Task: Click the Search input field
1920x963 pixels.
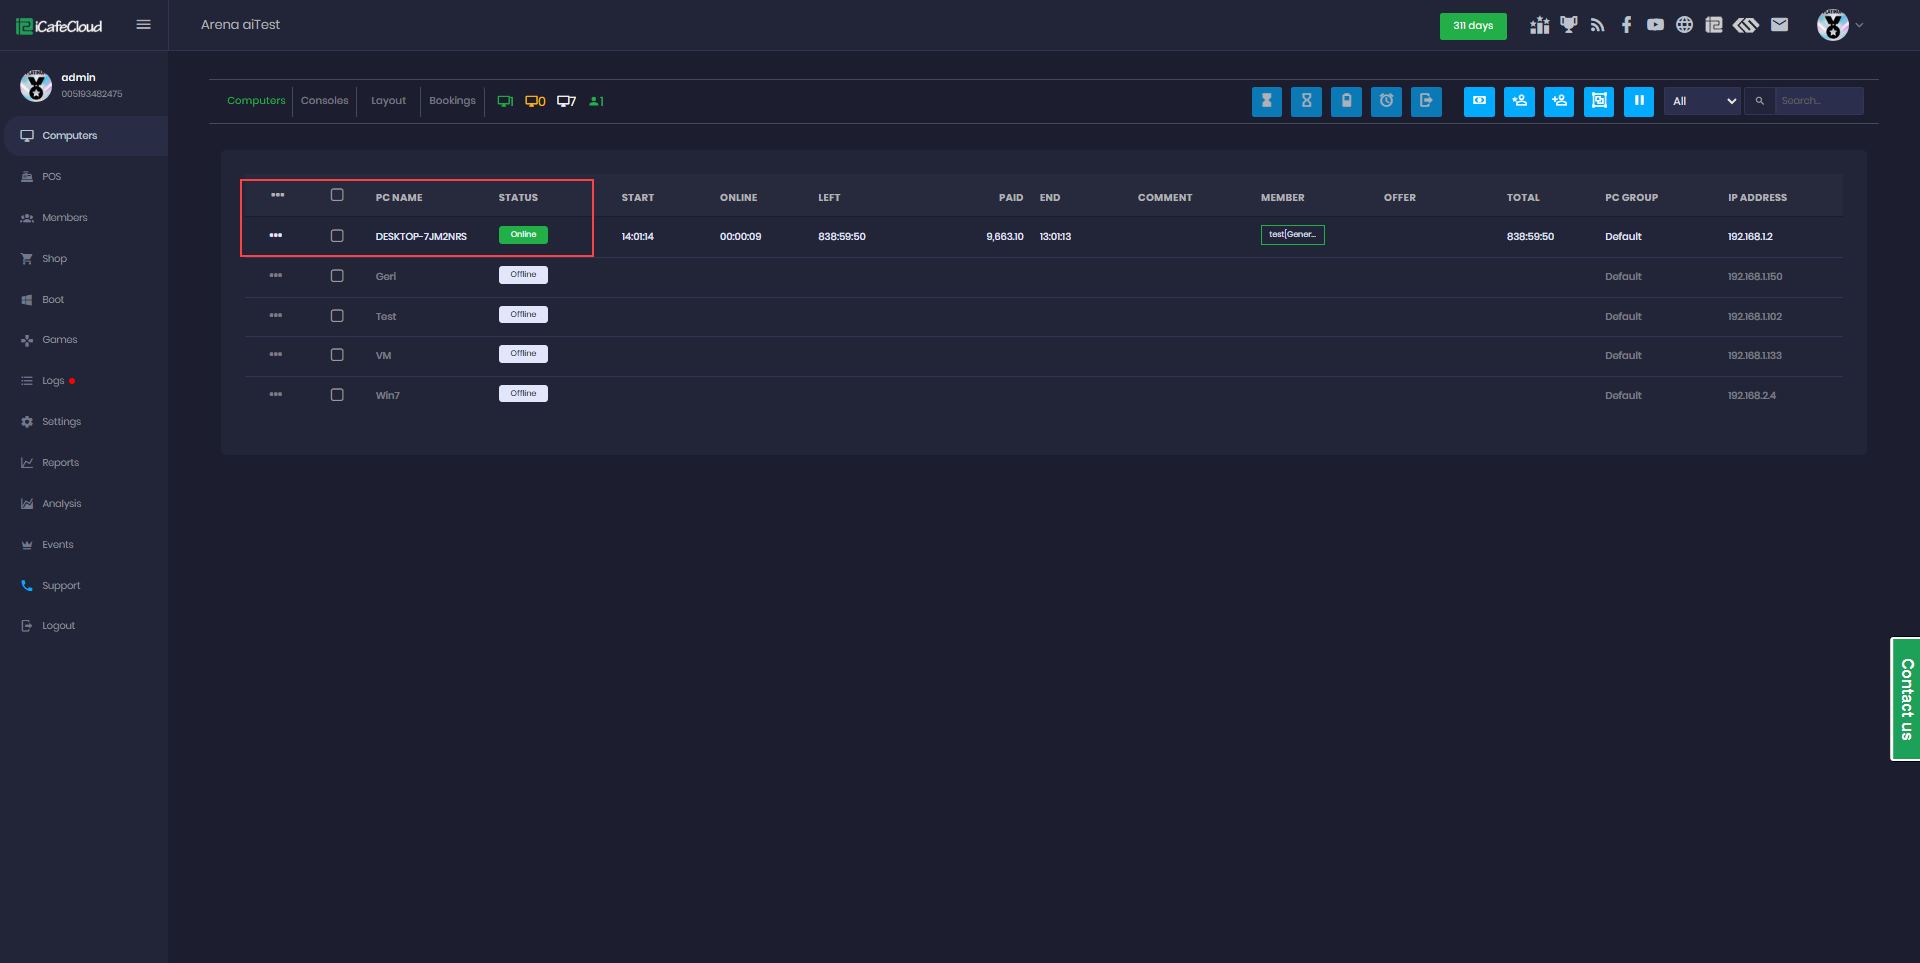Action: 1817,101
